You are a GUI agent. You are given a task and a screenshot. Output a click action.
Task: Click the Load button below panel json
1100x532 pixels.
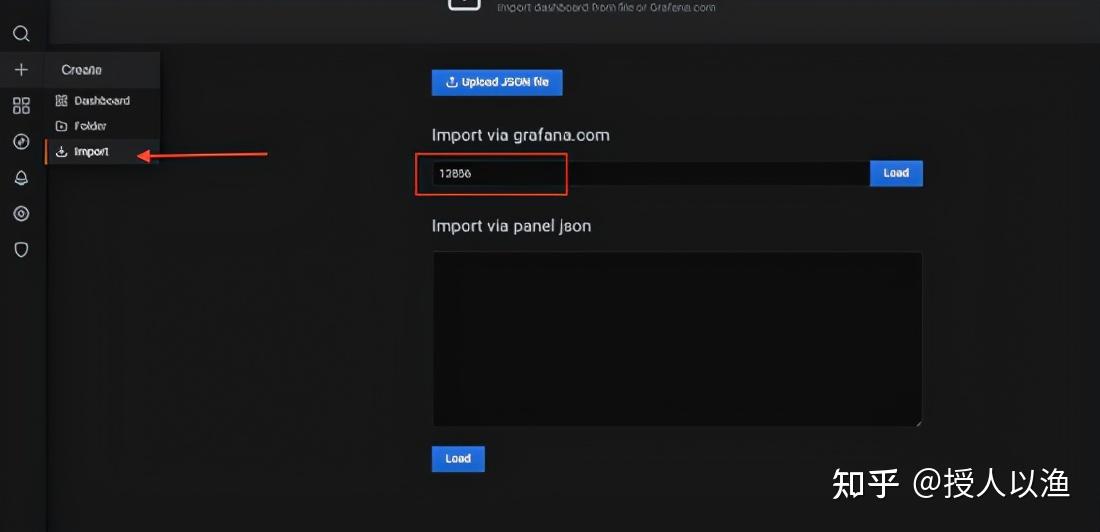(x=458, y=458)
